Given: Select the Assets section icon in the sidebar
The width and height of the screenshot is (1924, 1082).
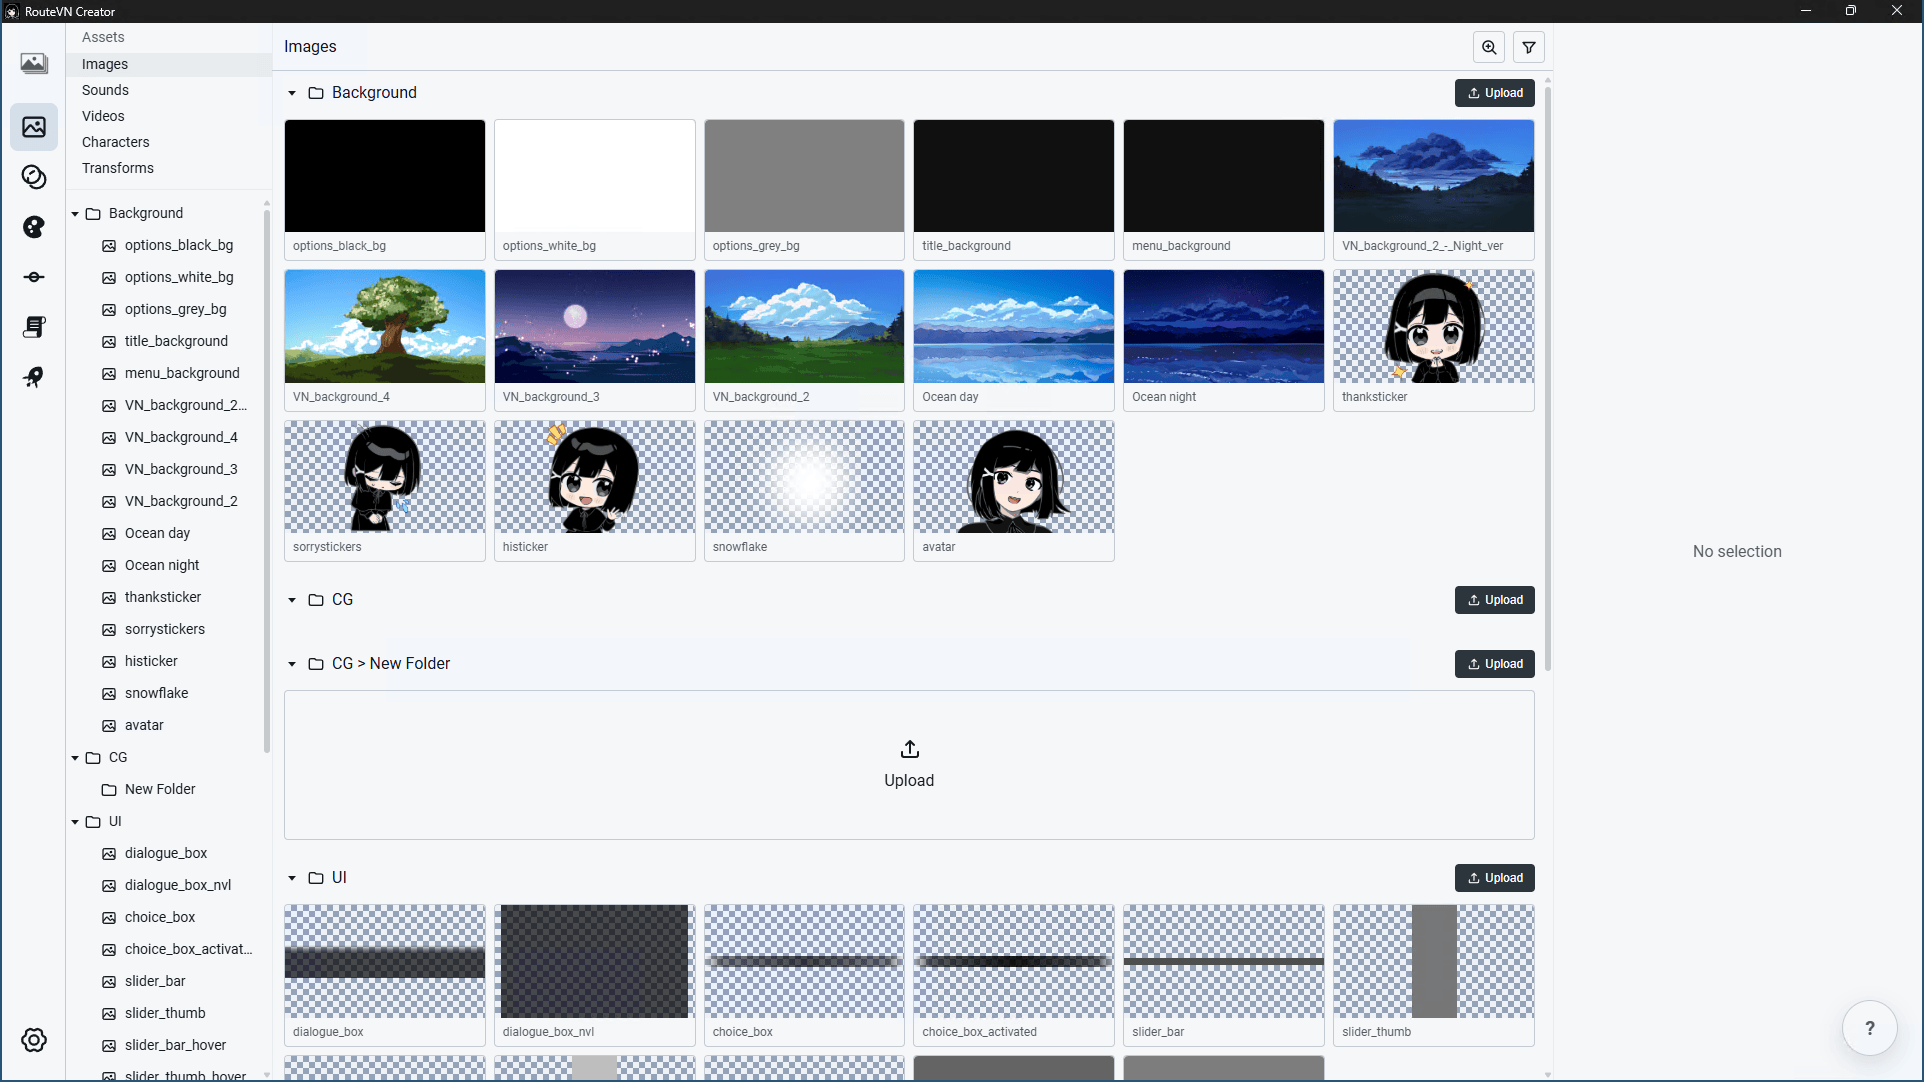Looking at the screenshot, I should tap(34, 127).
